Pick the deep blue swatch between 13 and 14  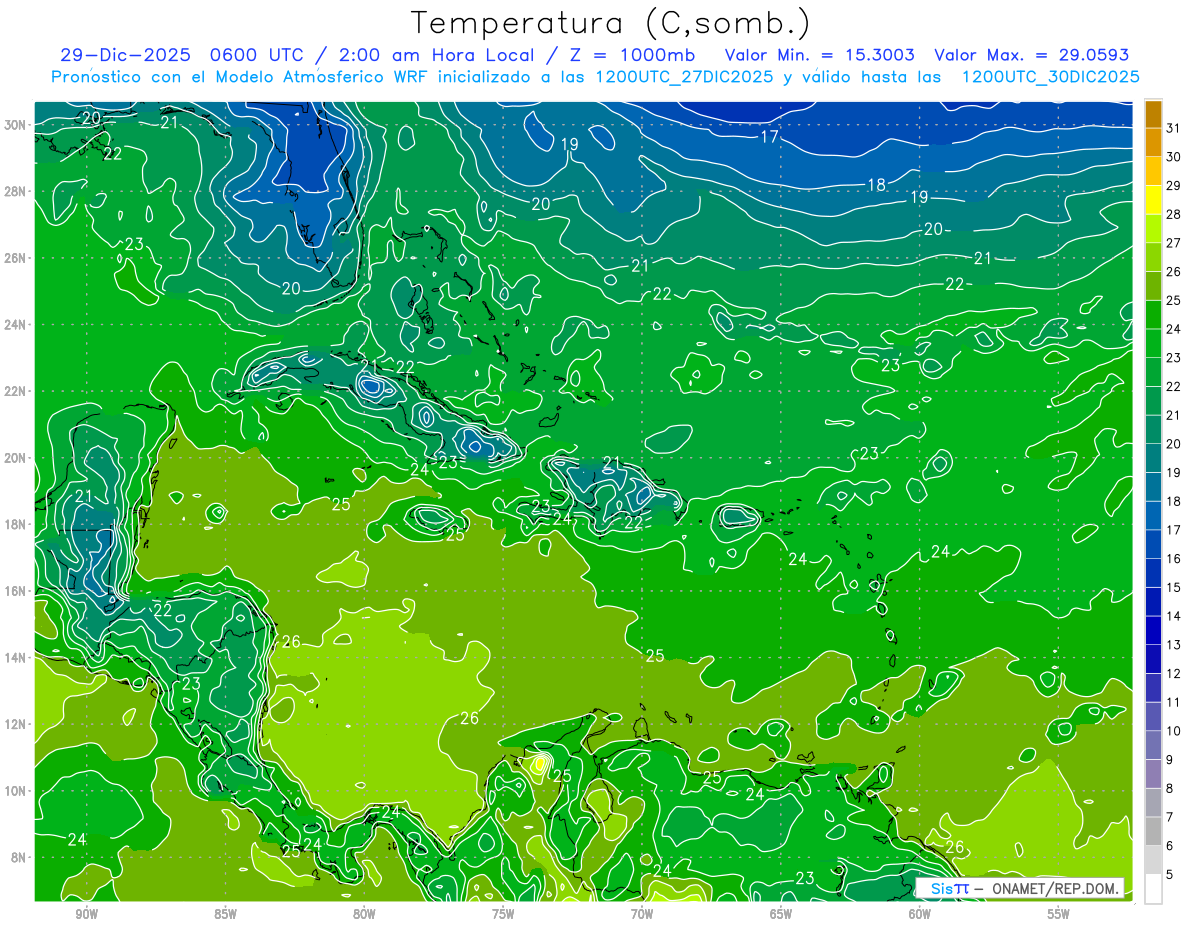pos(1153,631)
